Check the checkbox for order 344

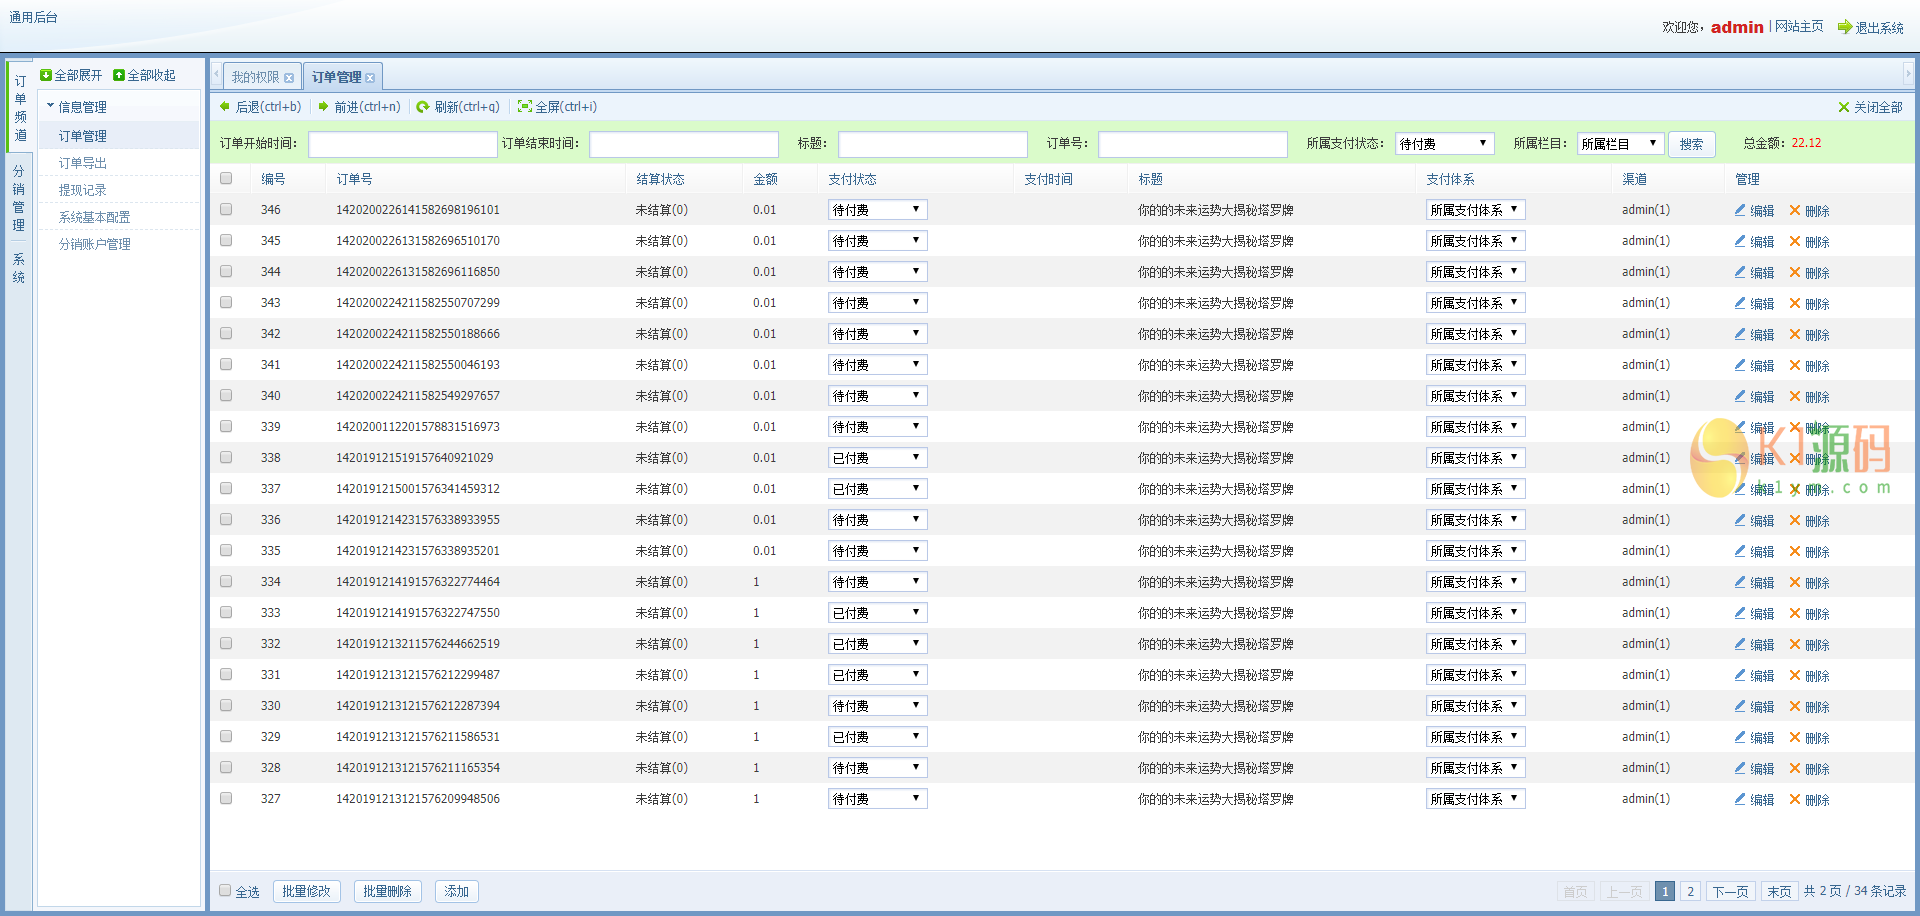click(226, 272)
